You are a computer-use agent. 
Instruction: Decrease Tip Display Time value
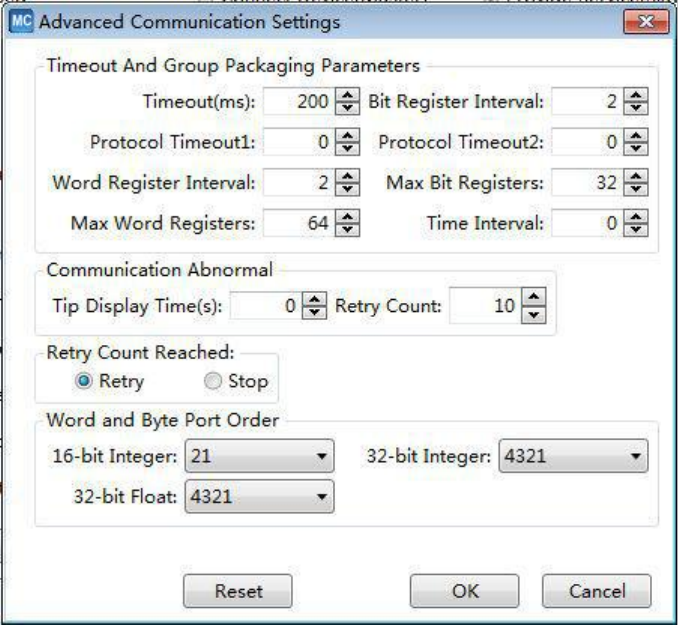pos(316,312)
